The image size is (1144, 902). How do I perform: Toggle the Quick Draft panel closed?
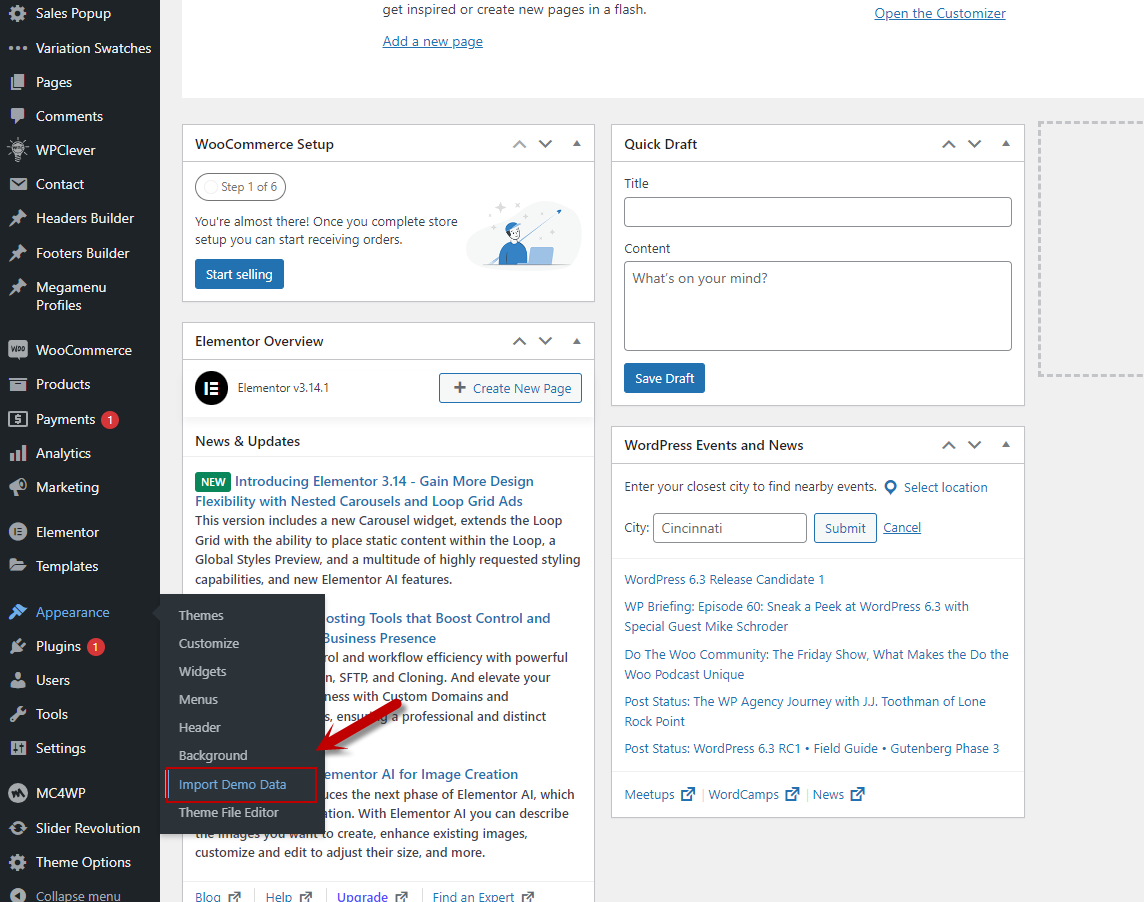click(1006, 144)
